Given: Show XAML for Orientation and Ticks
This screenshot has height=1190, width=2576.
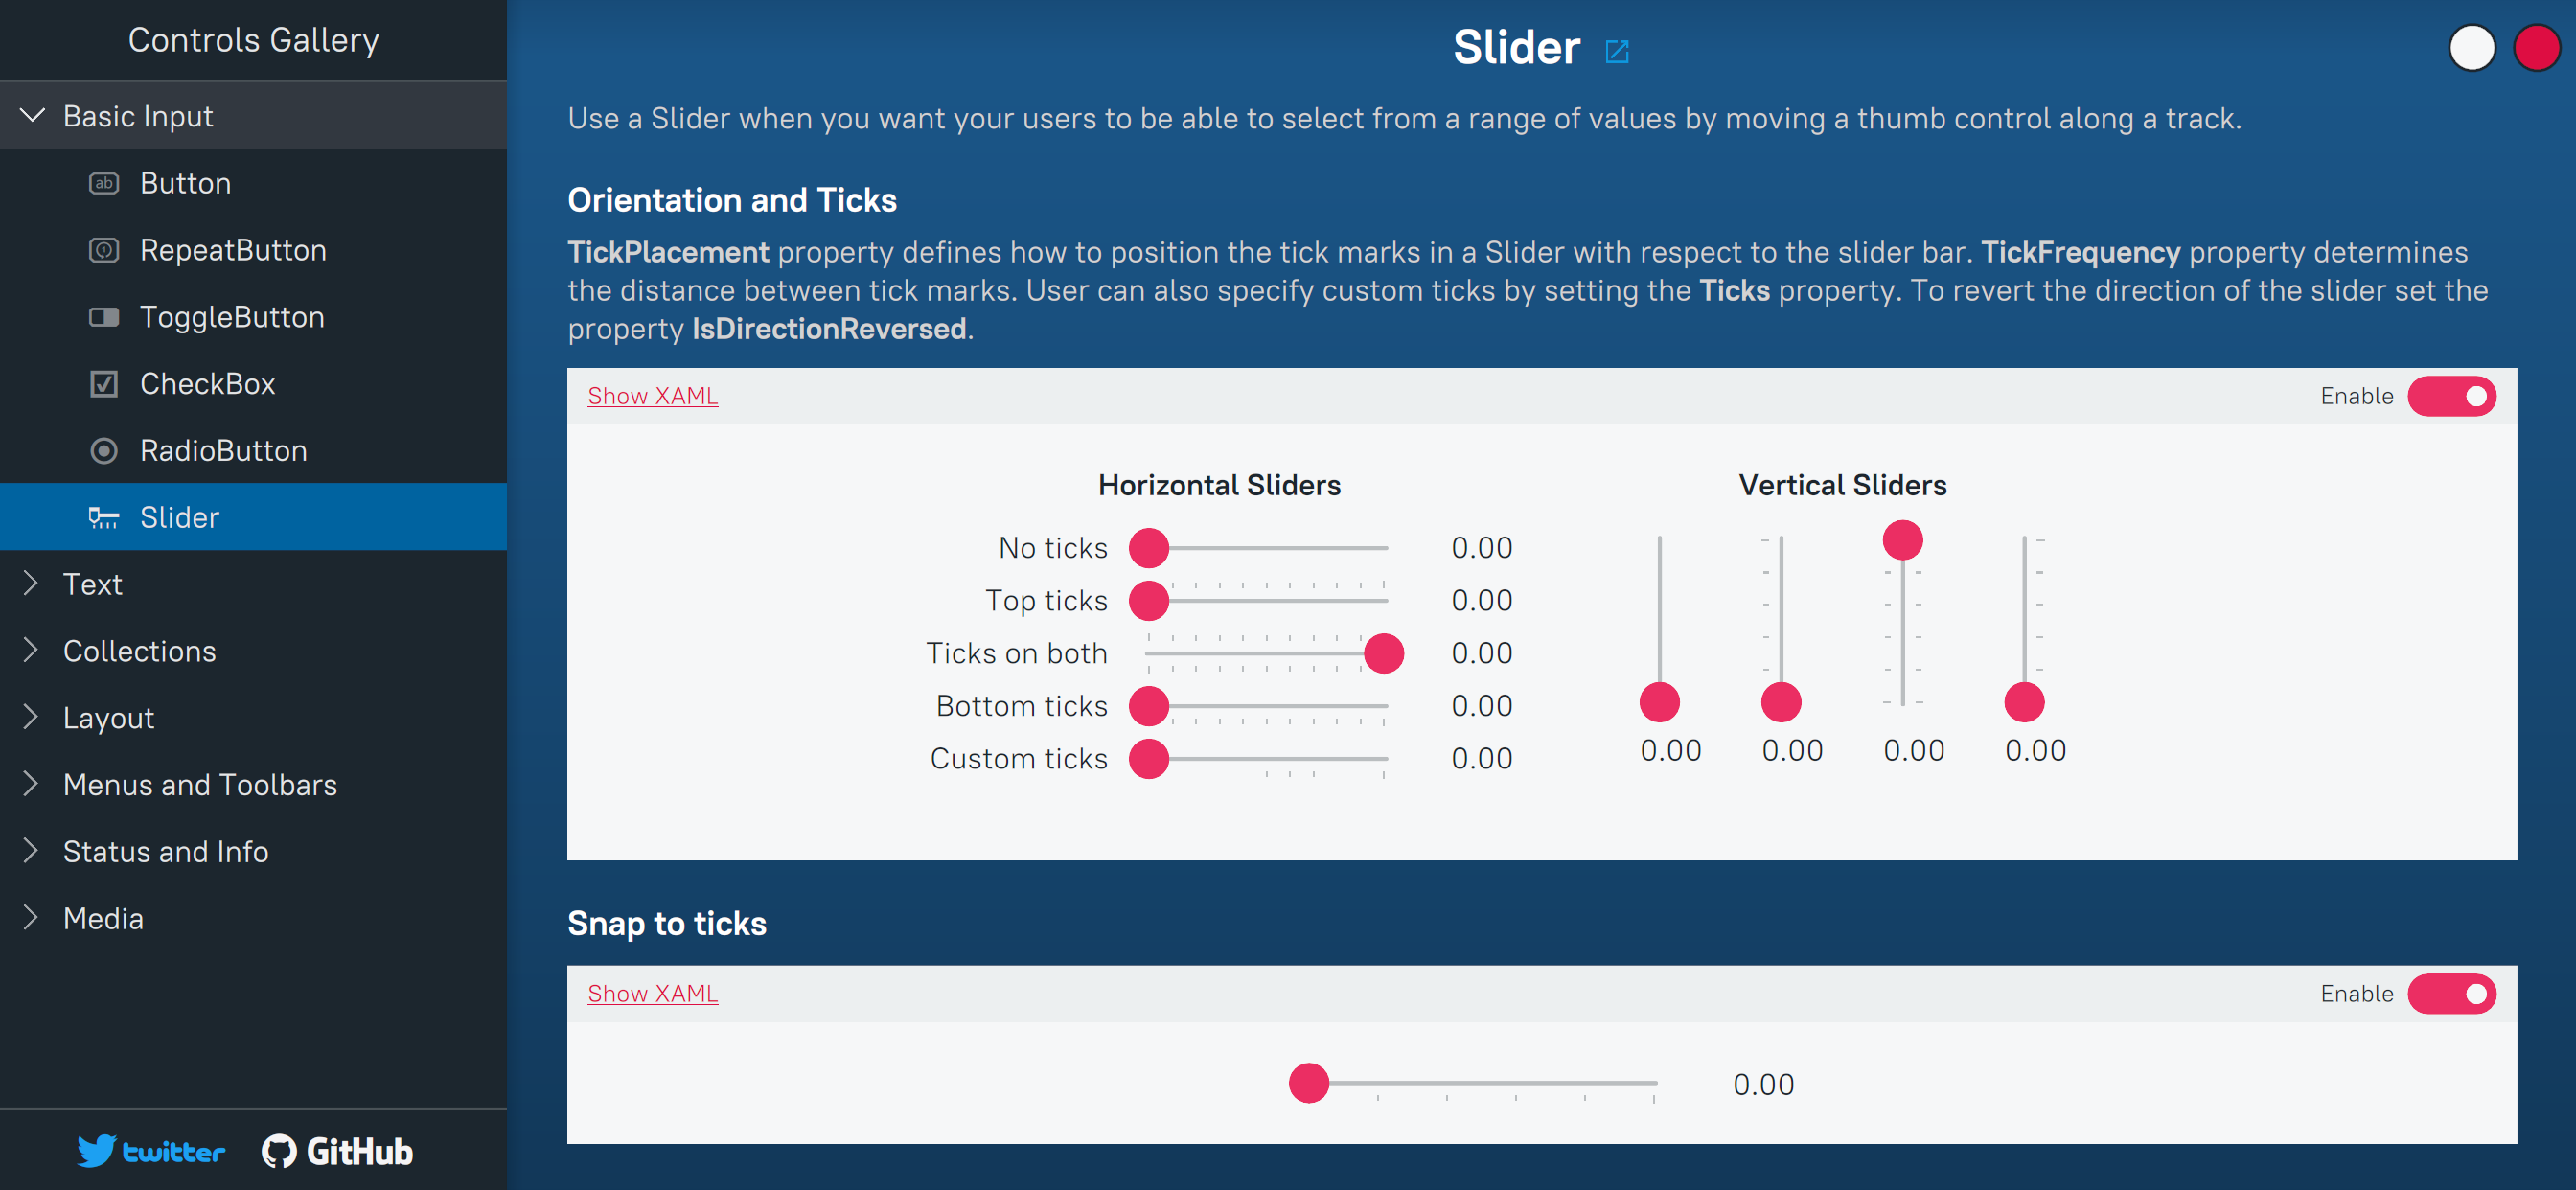Looking at the screenshot, I should tap(652, 396).
